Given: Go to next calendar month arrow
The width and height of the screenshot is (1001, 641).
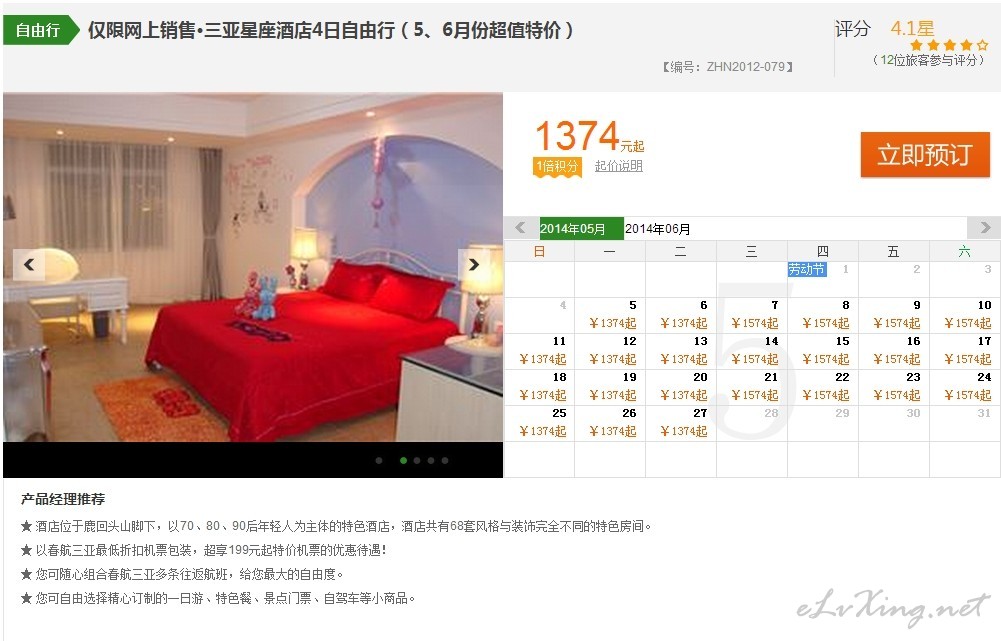Looking at the screenshot, I should pos(984,228).
